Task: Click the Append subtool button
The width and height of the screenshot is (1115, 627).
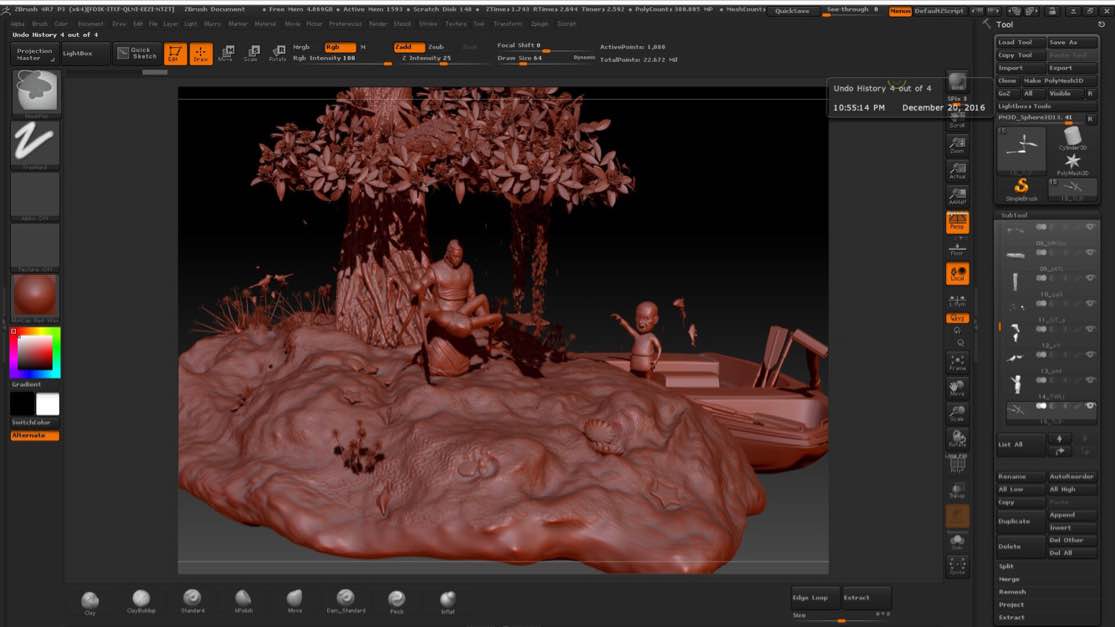Action: (x=1072, y=515)
